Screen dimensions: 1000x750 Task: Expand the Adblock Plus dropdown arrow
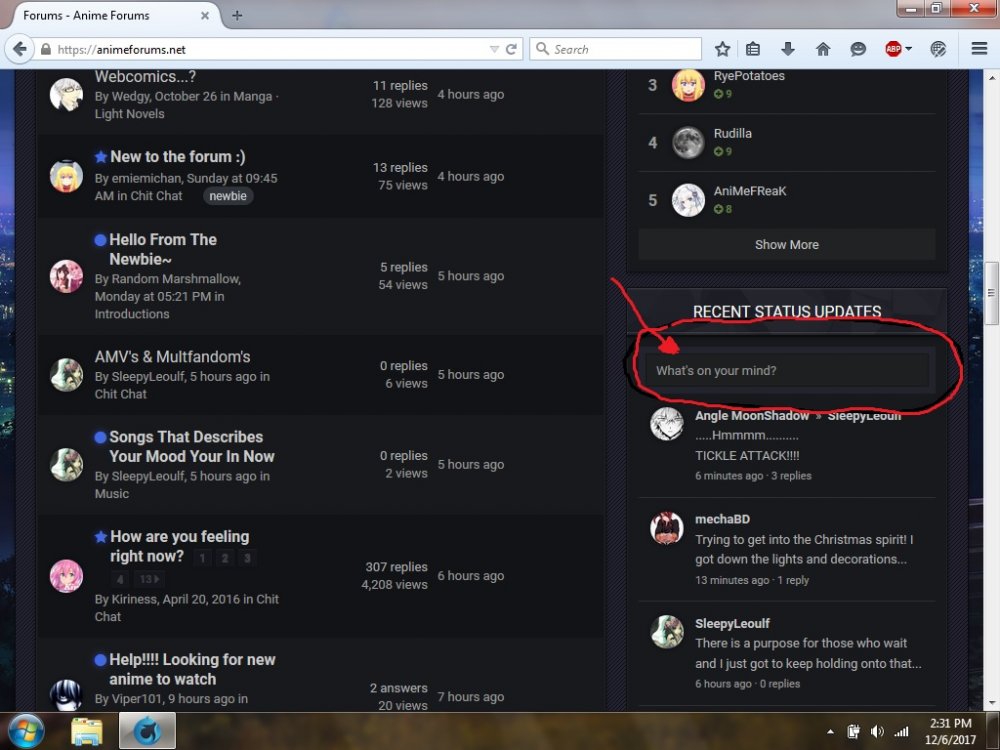pos(908,48)
